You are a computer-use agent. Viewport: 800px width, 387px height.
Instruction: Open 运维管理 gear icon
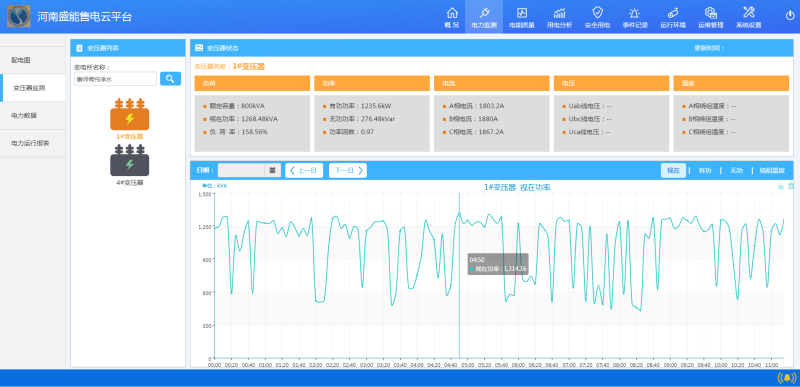pyautogui.click(x=711, y=13)
